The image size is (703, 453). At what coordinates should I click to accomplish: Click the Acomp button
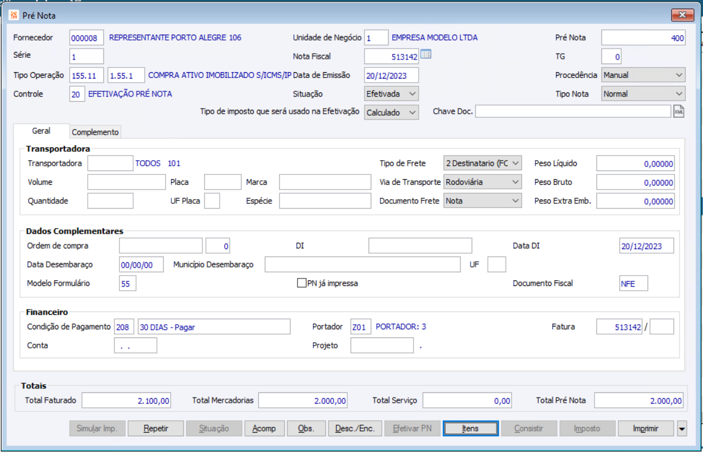coord(264,428)
